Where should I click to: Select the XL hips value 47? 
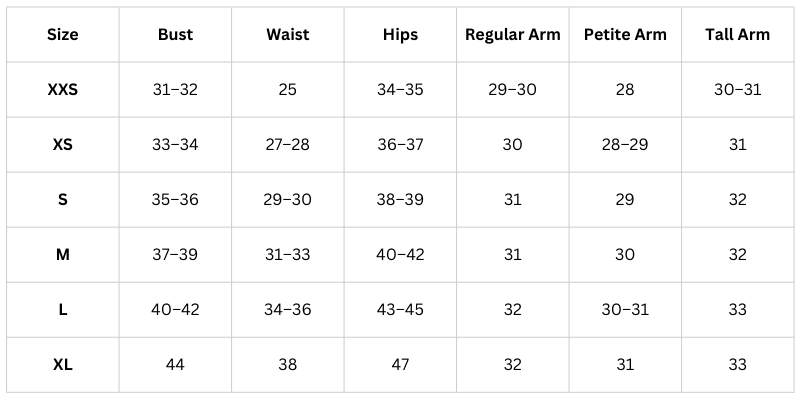click(400, 365)
